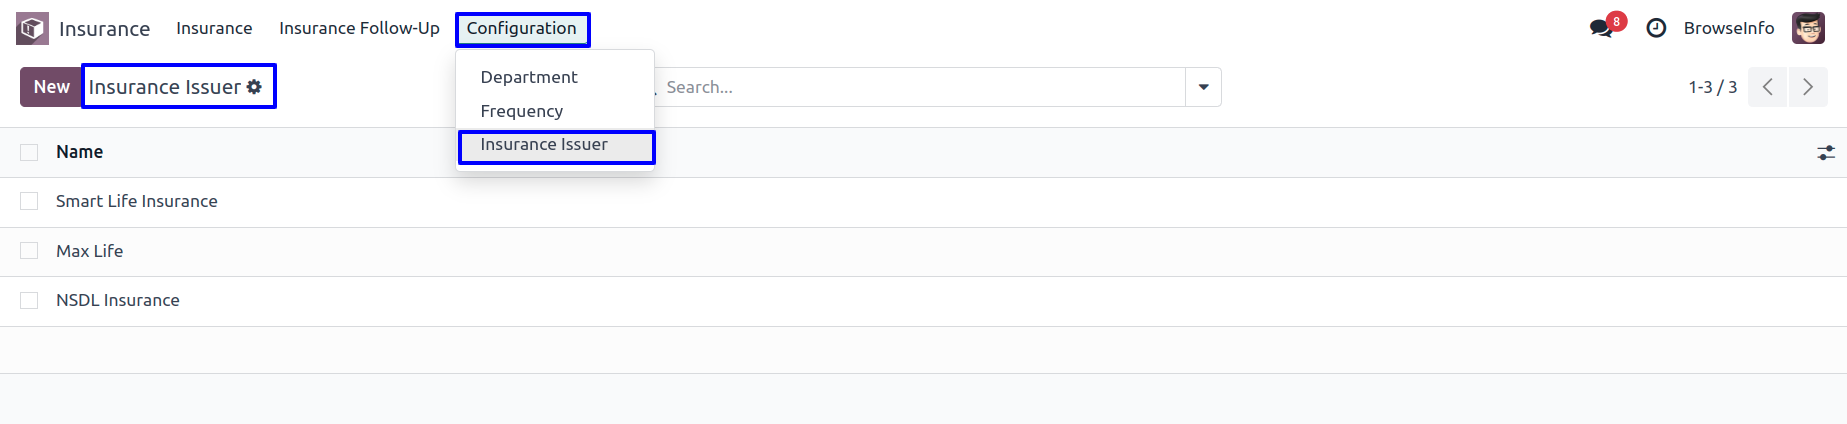The width and height of the screenshot is (1847, 424).
Task: Click into the Search field
Action: pyautogui.click(x=920, y=87)
